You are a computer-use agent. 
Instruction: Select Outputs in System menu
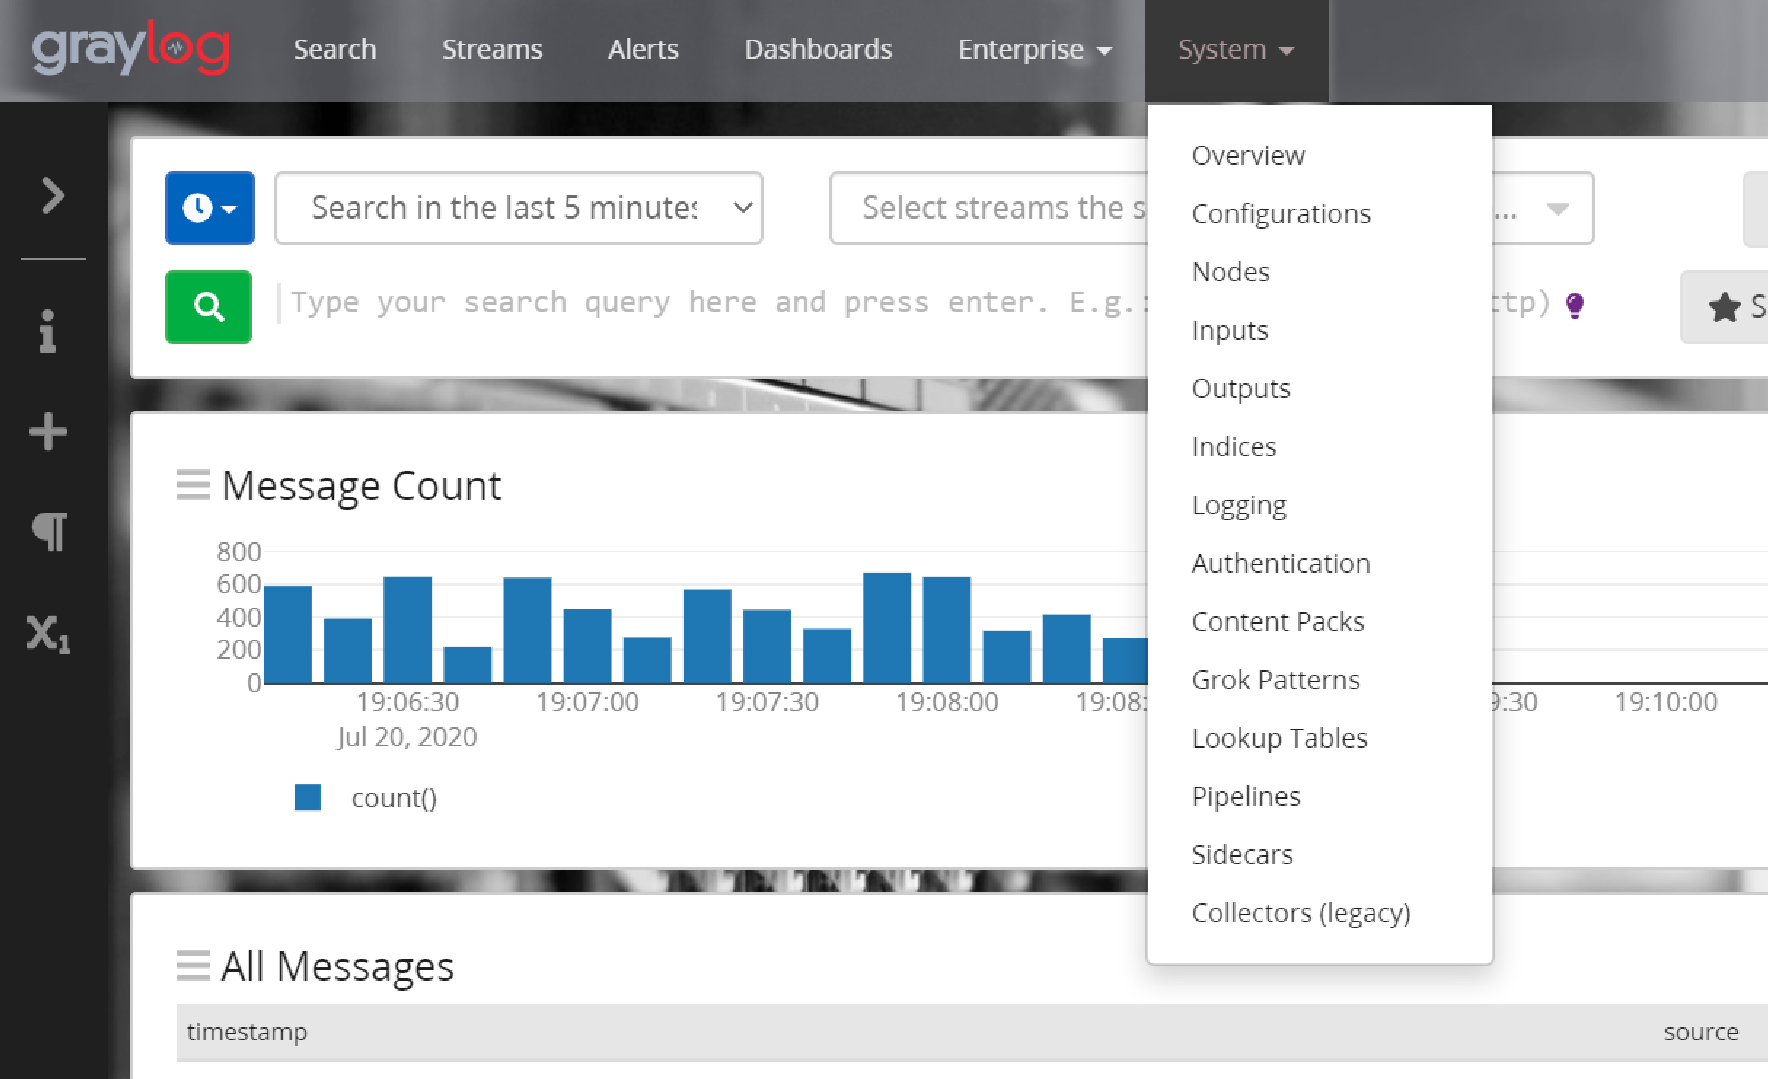click(x=1241, y=388)
